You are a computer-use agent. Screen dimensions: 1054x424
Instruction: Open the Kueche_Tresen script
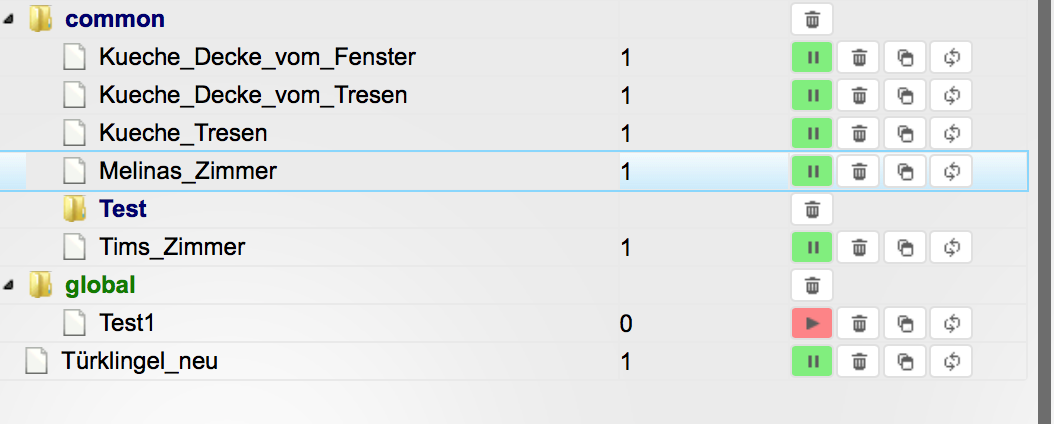click(183, 133)
